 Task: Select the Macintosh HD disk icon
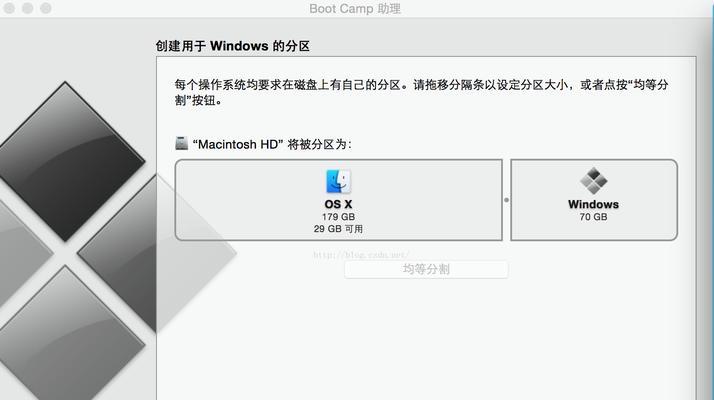[181, 144]
